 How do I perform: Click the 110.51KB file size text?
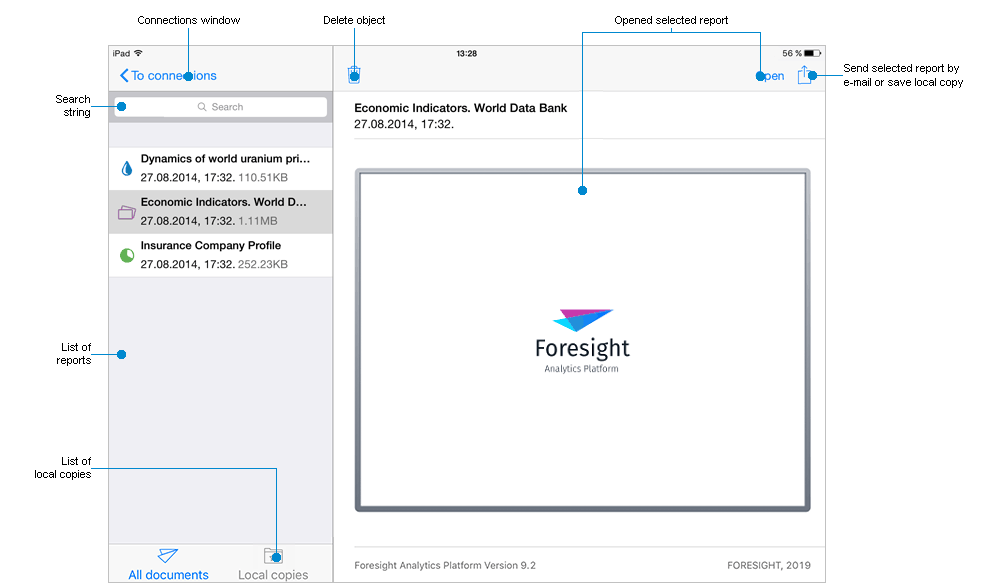[263, 177]
